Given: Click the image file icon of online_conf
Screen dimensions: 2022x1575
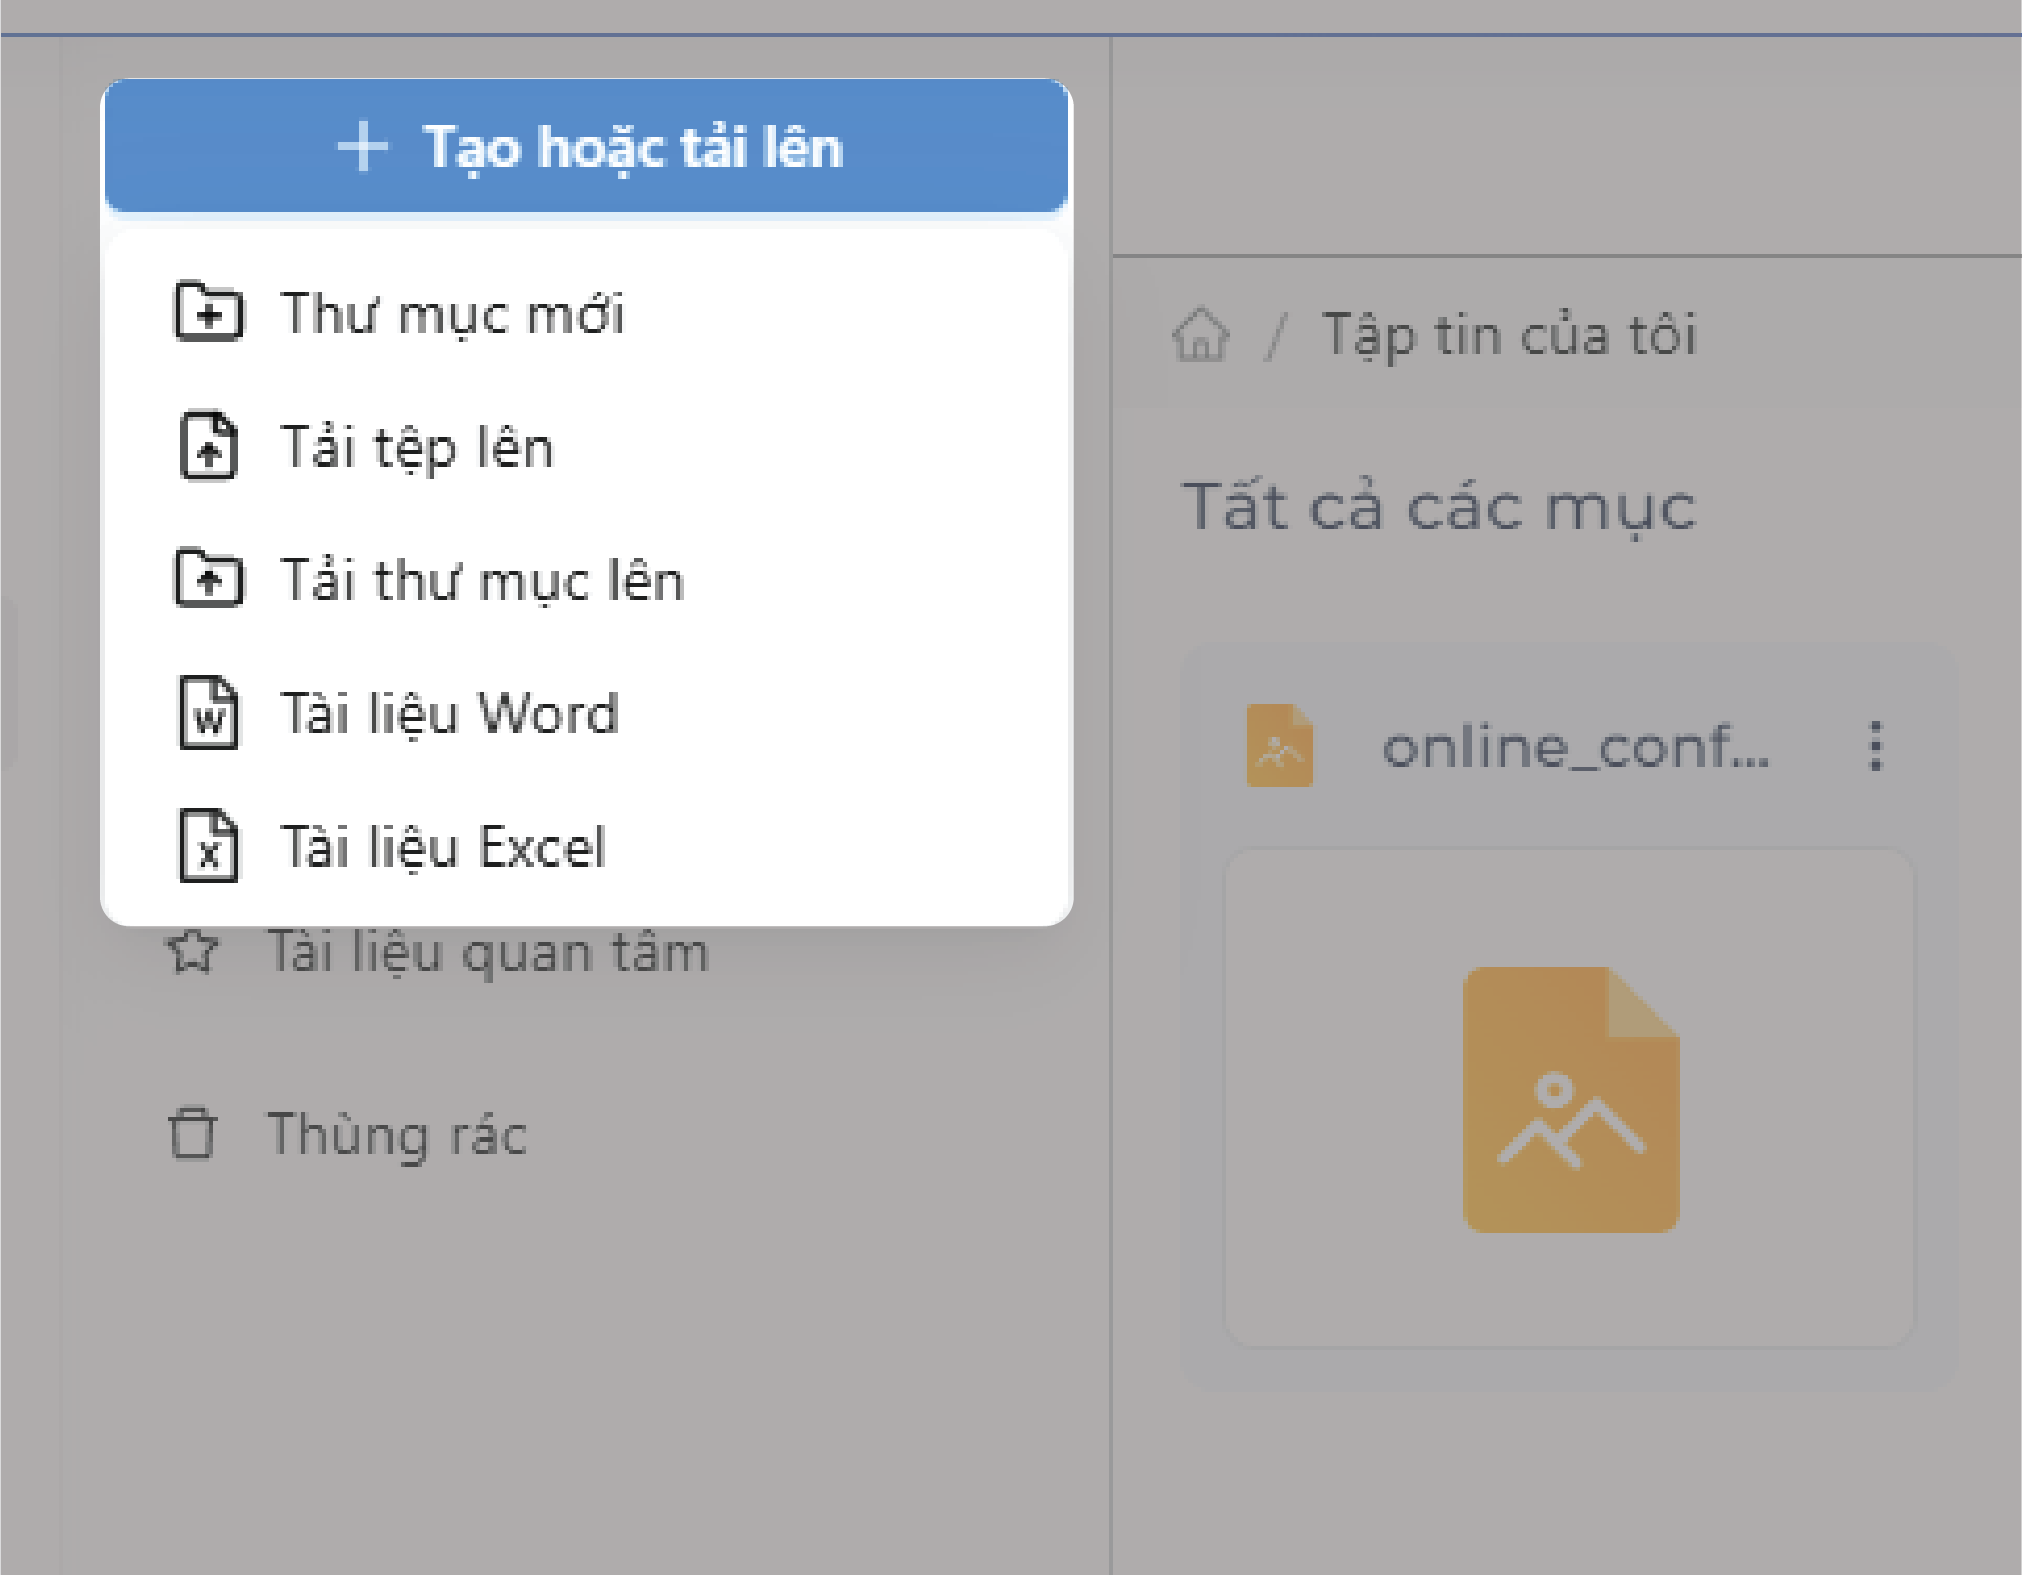Looking at the screenshot, I should [1278, 747].
